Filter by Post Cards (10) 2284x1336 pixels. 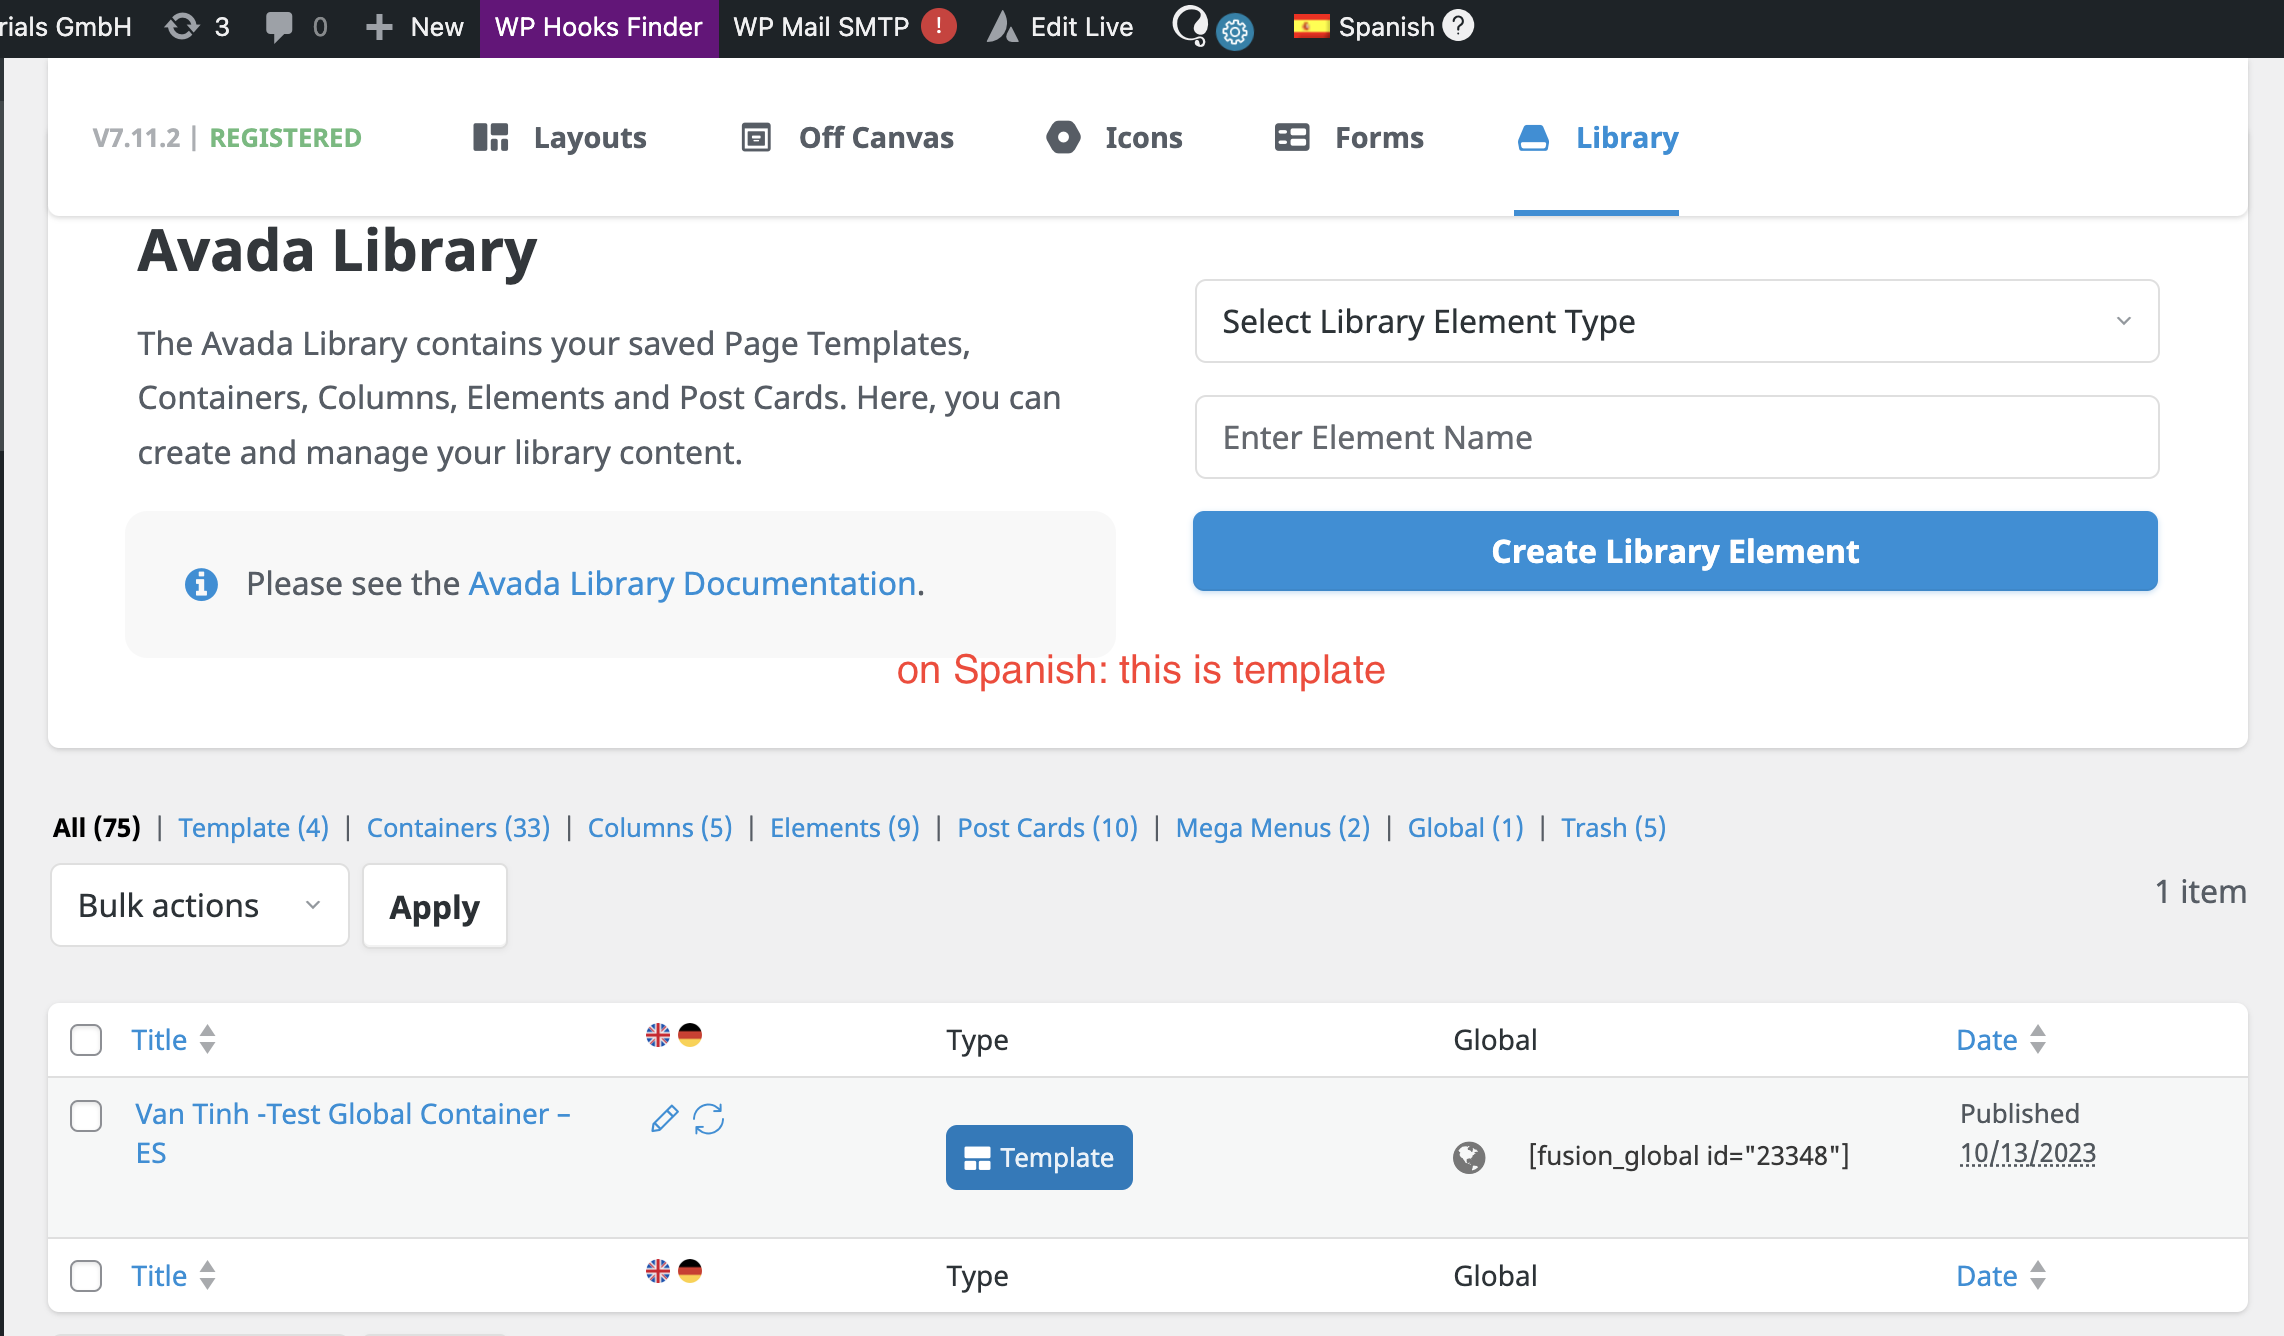click(x=1047, y=828)
